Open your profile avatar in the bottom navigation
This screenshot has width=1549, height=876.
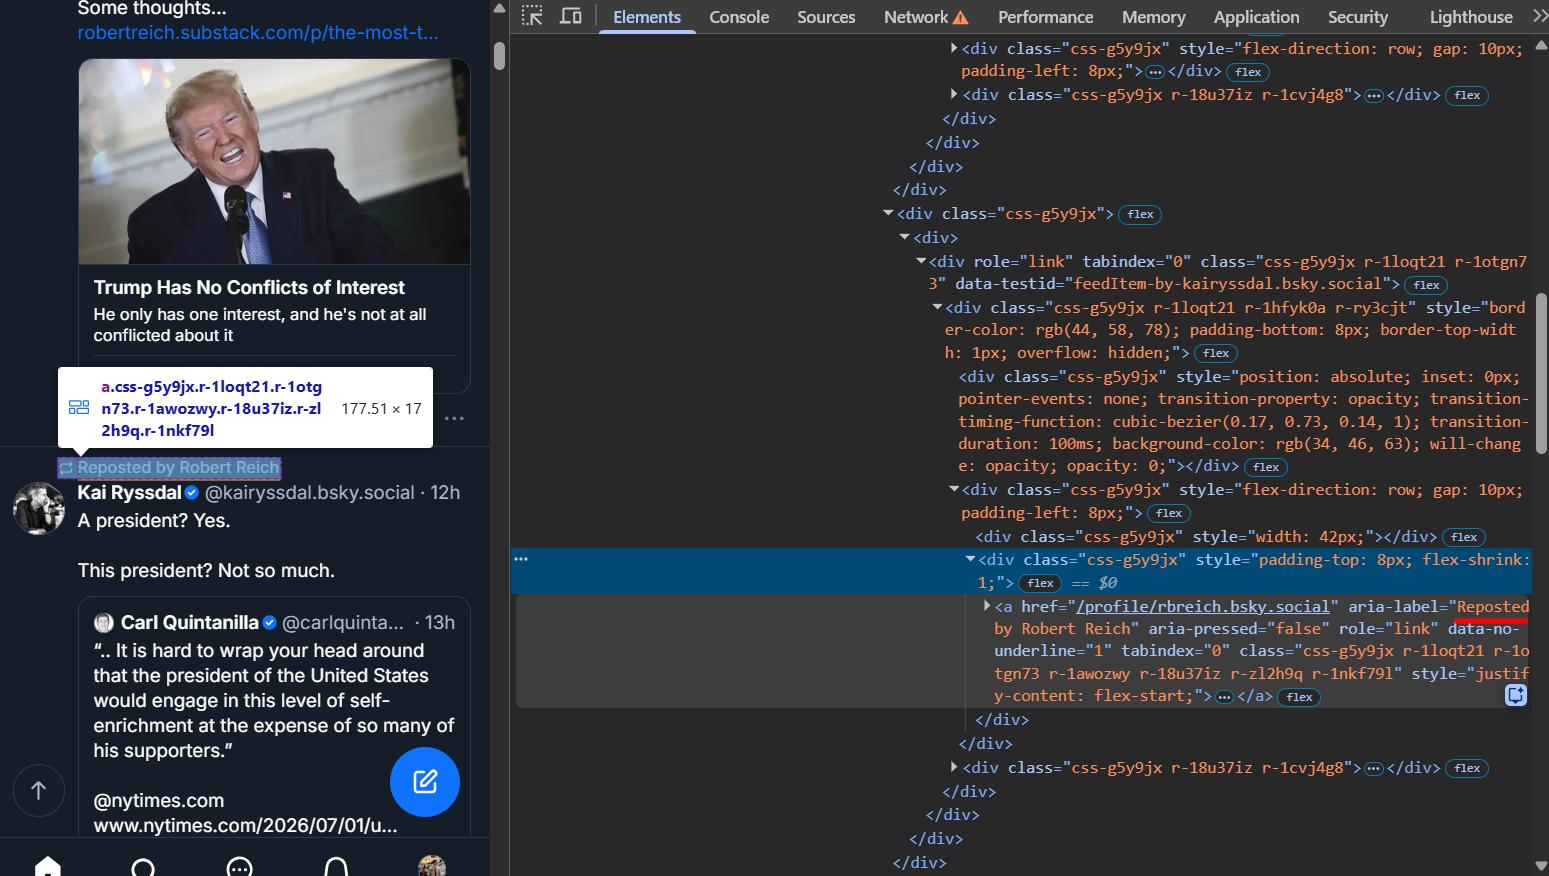tap(432, 866)
